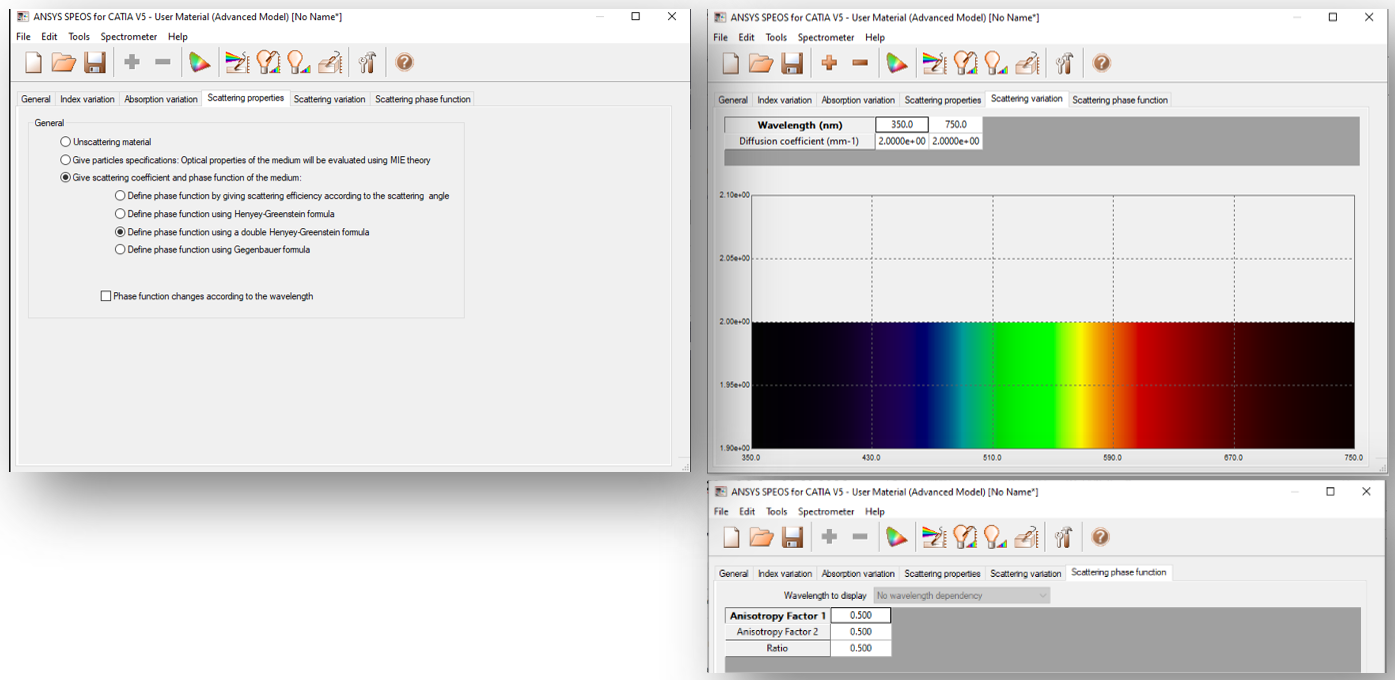Image resolution: width=1395 pixels, height=680 pixels.
Task: Select Give particles specifications MIE theory option
Action: (66, 160)
